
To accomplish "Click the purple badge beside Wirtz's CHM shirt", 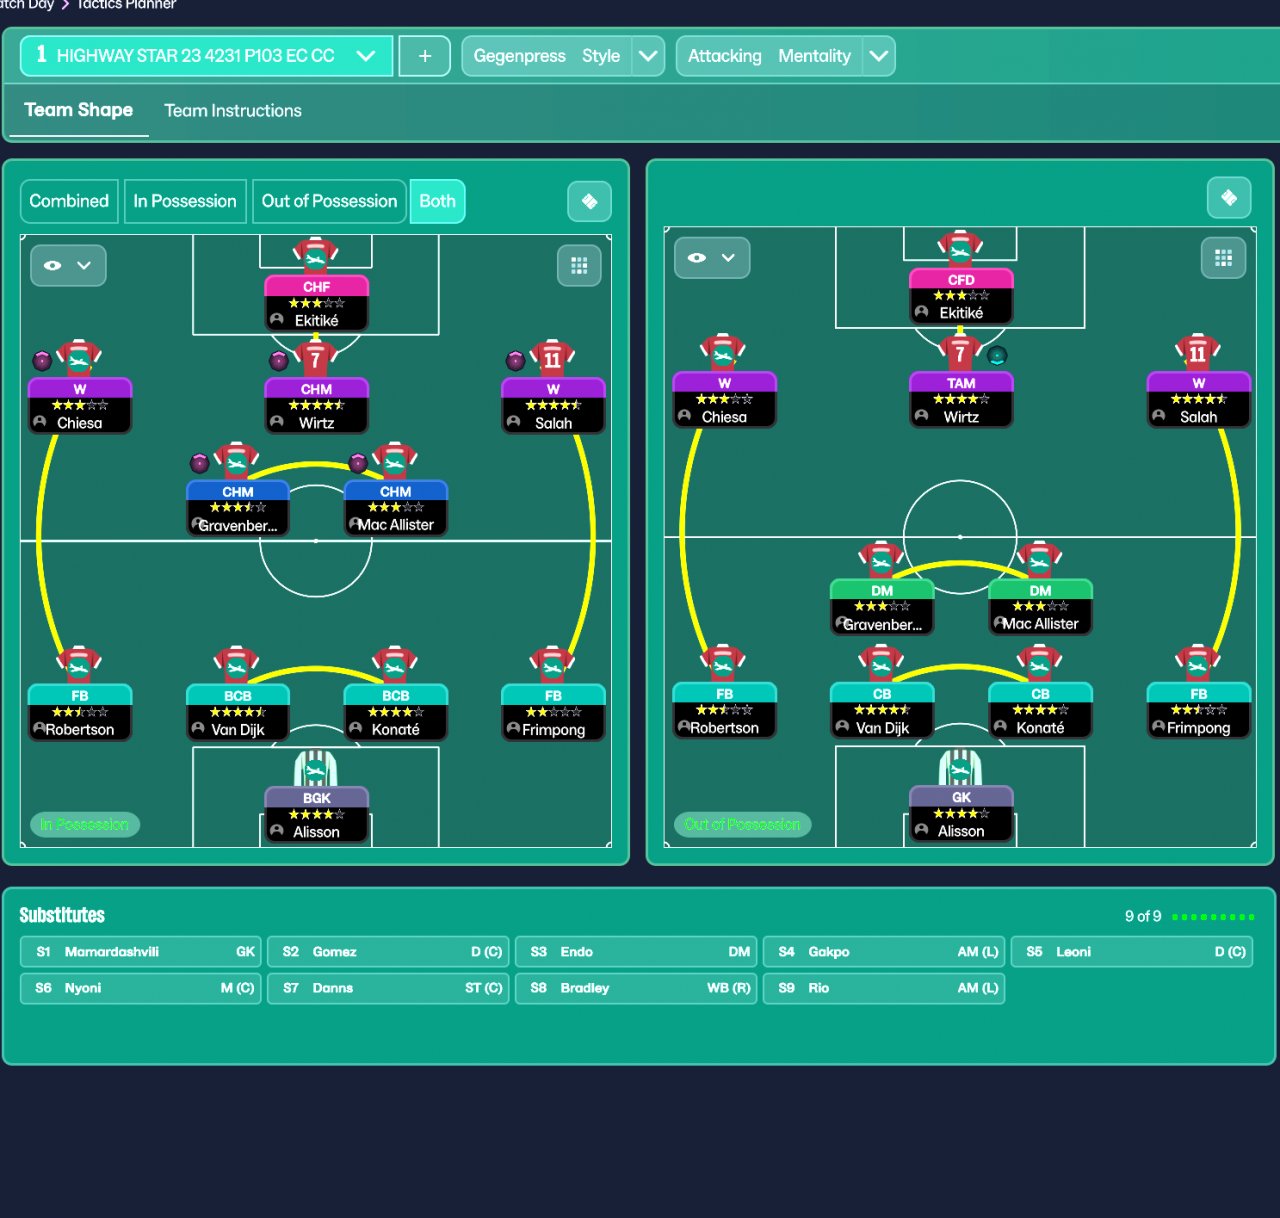I will pos(279,360).
